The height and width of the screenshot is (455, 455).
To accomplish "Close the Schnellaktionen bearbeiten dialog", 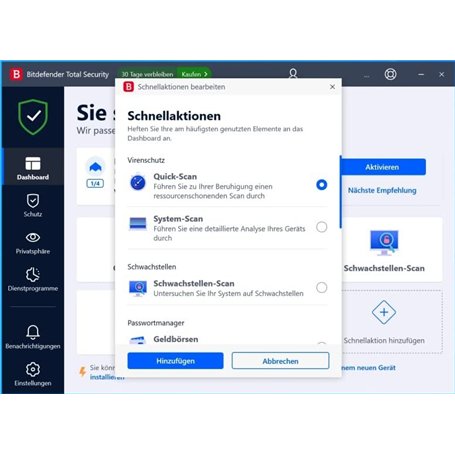I will click(332, 87).
